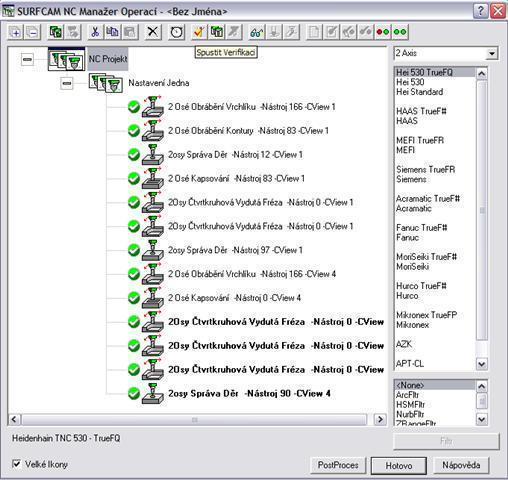Image resolution: width=508 pixels, height=480 pixels.
Task: Click the green double-window icon after the verification icon
Action: 217,32
